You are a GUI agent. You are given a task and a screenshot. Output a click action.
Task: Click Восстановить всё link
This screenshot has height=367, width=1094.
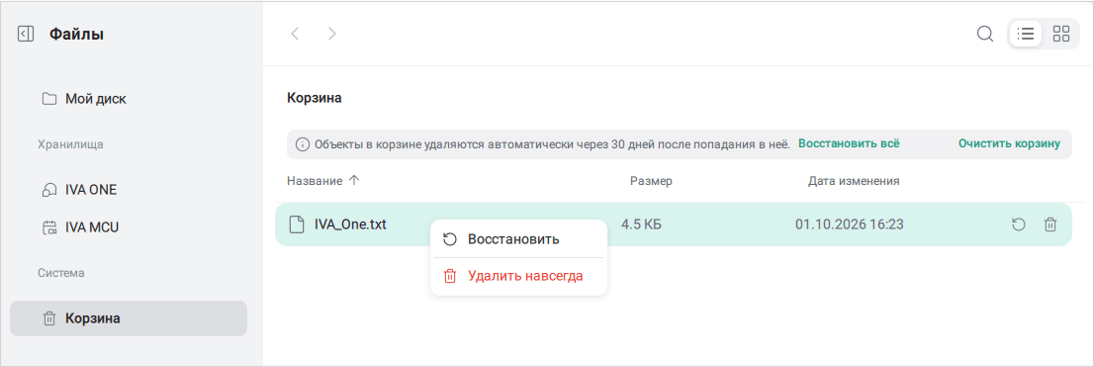coord(849,144)
